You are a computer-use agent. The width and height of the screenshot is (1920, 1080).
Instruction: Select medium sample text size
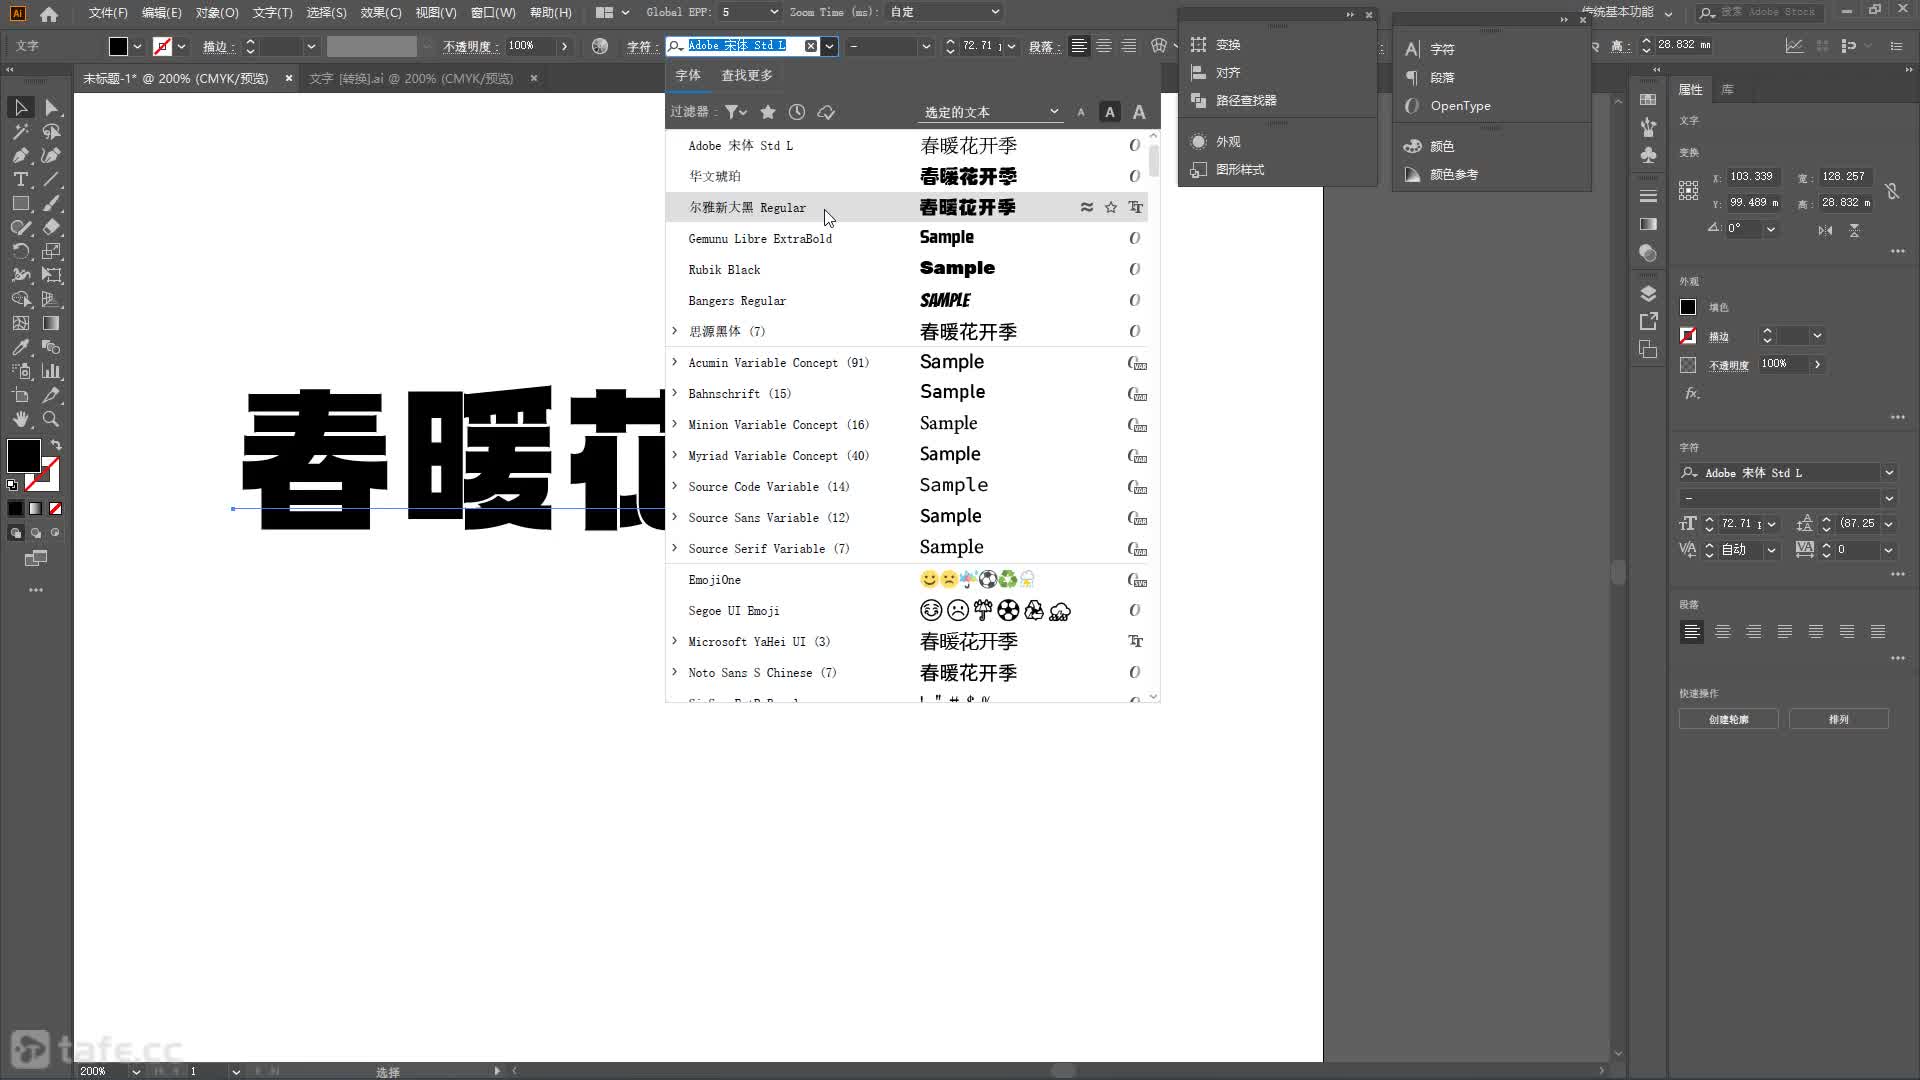[x=1110, y=112]
